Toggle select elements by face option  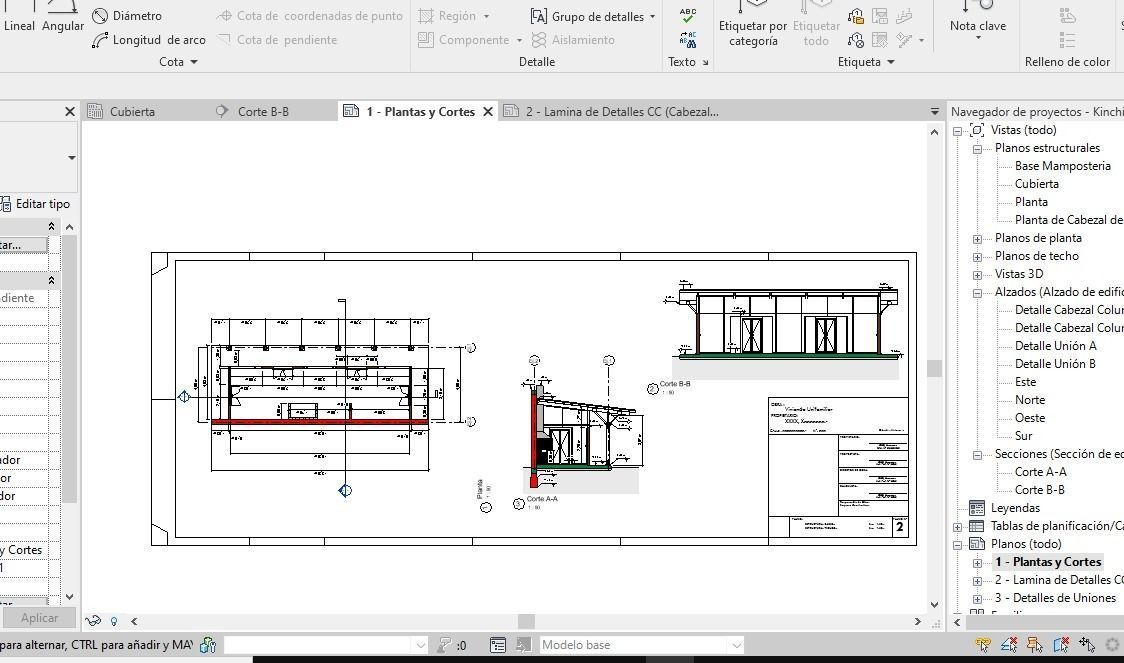tap(1061, 645)
